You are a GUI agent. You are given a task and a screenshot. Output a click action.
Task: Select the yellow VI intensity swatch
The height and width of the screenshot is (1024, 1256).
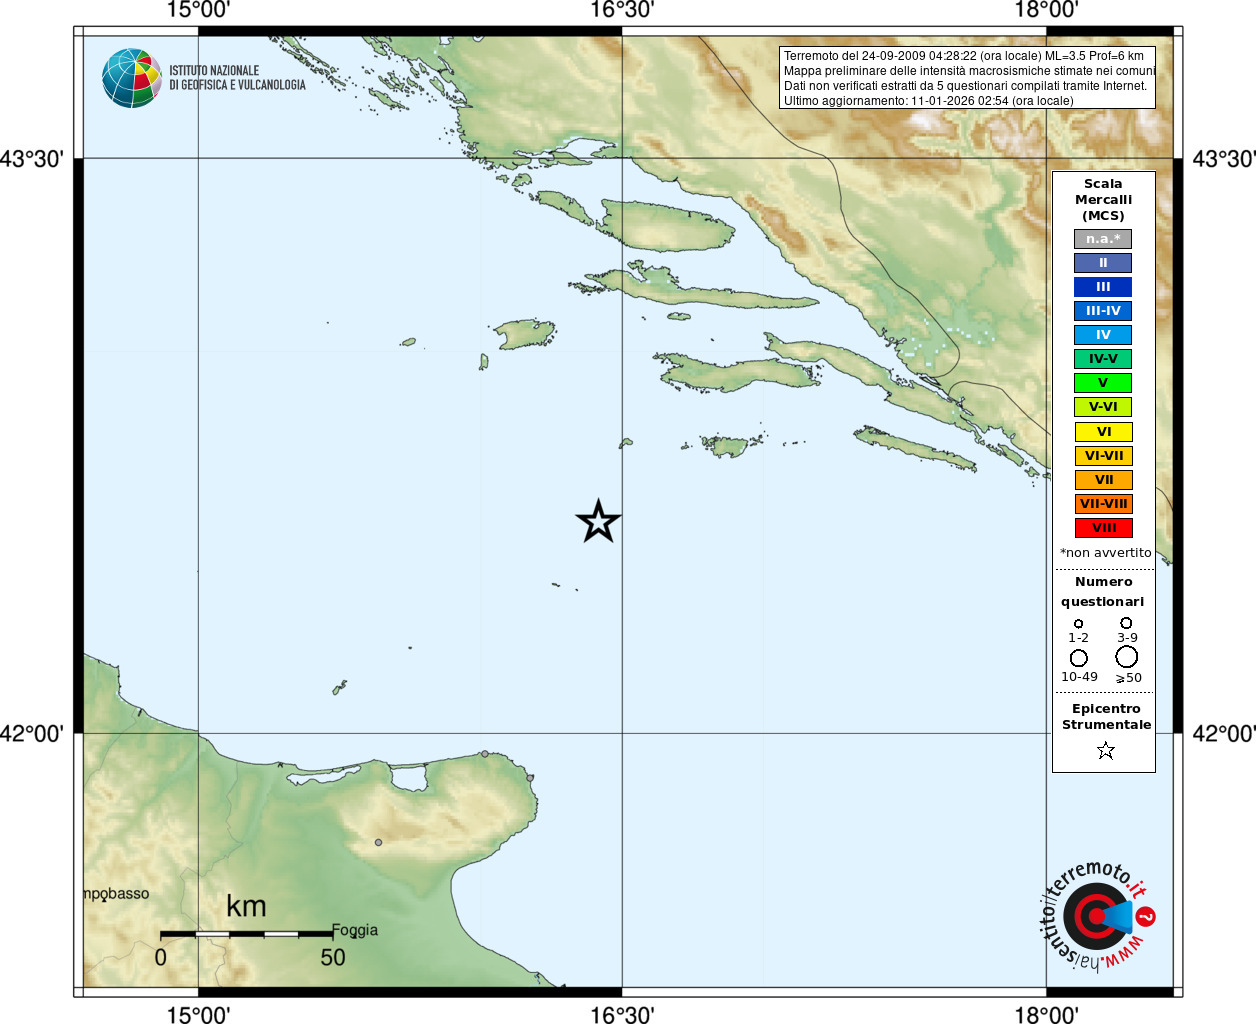point(1103,432)
